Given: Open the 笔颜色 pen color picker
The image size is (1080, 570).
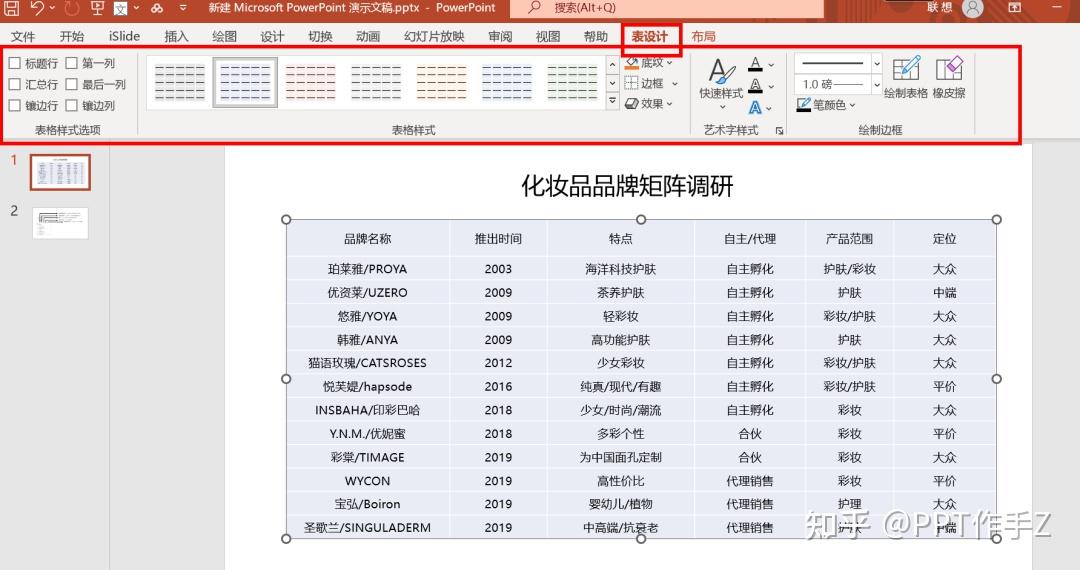Looking at the screenshot, I should point(827,105).
